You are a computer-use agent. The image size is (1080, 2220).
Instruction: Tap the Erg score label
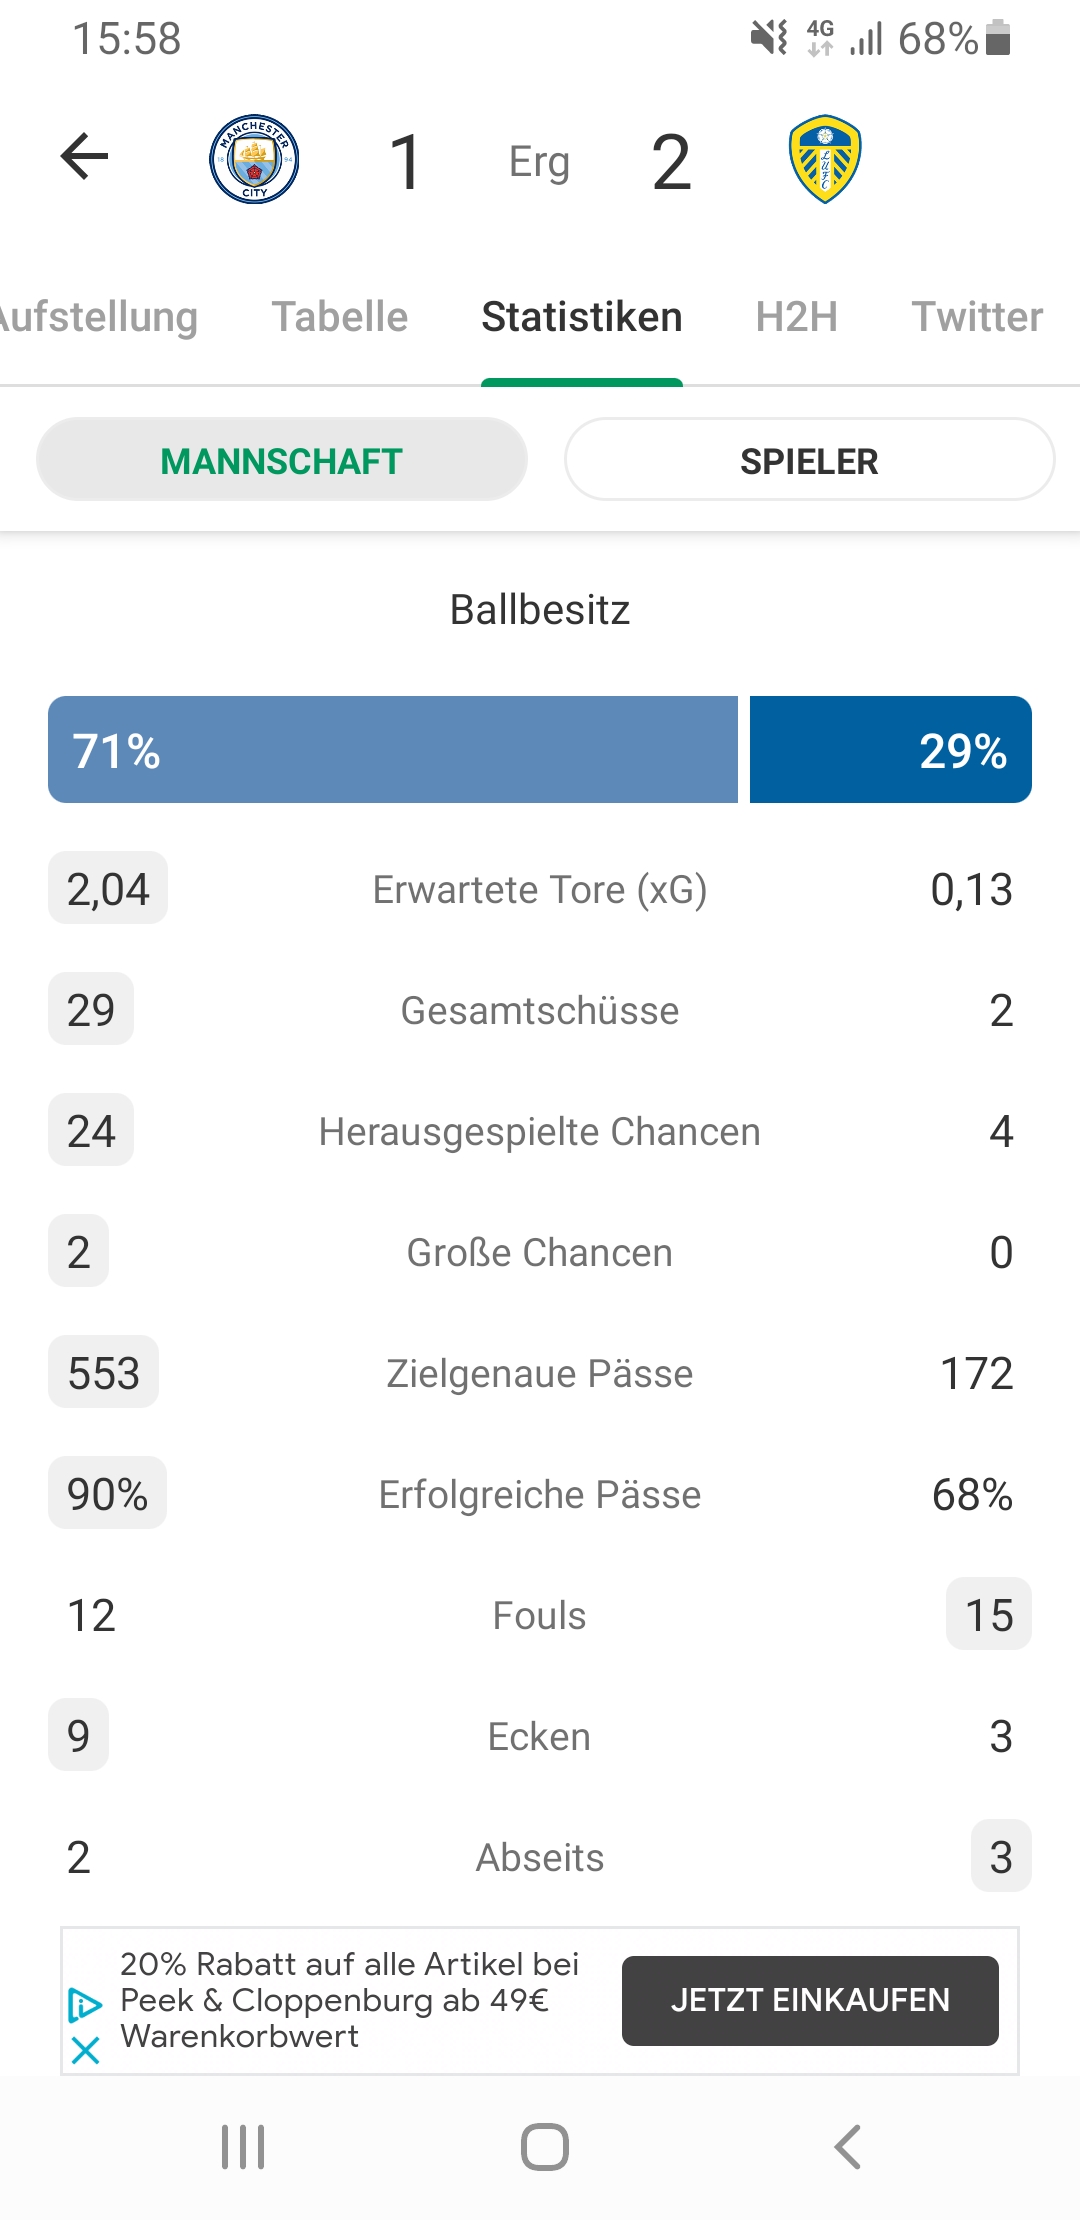tap(539, 161)
